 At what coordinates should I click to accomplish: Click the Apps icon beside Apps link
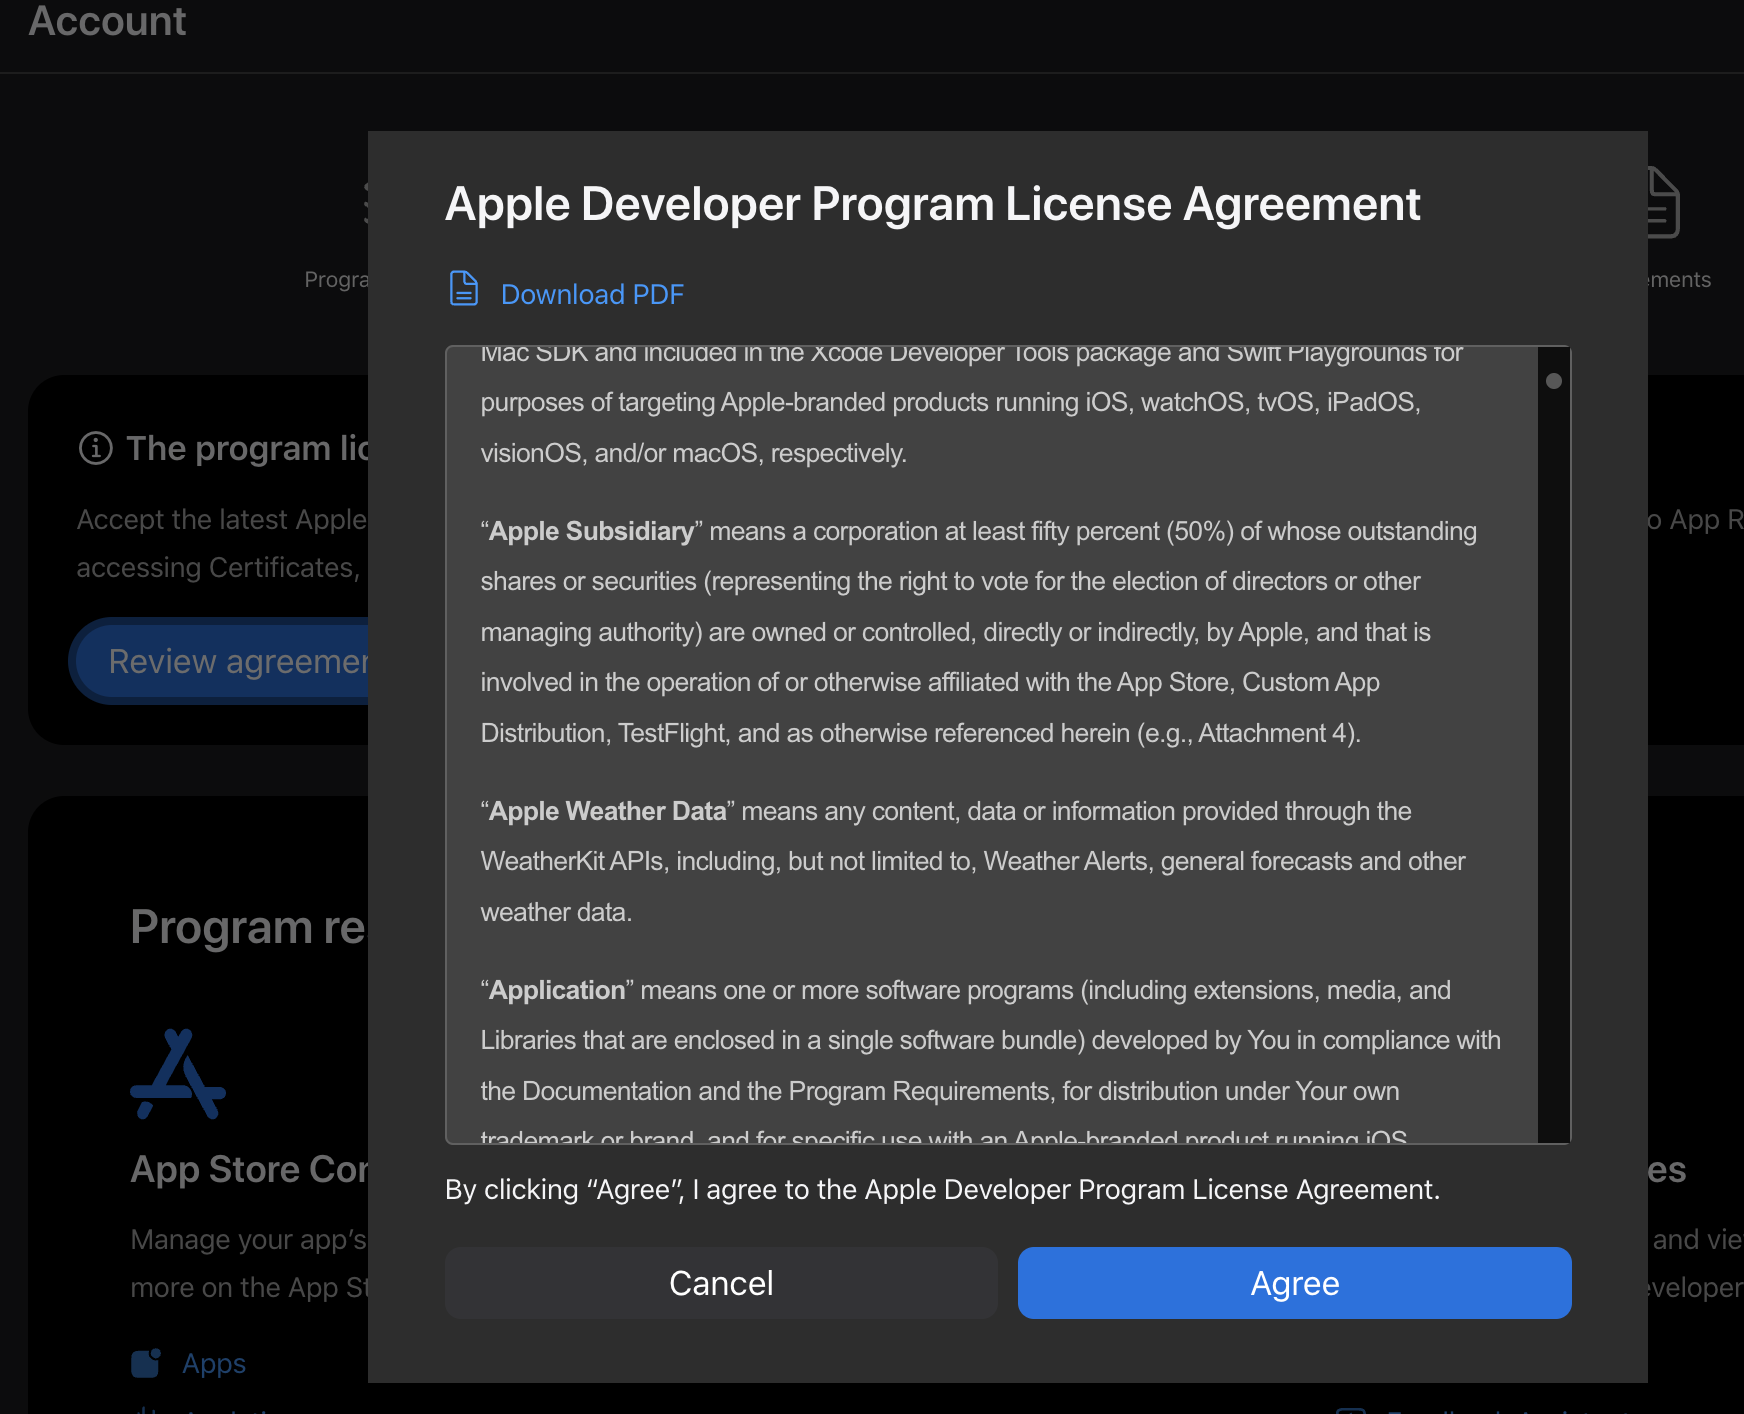click(146, 1363)
